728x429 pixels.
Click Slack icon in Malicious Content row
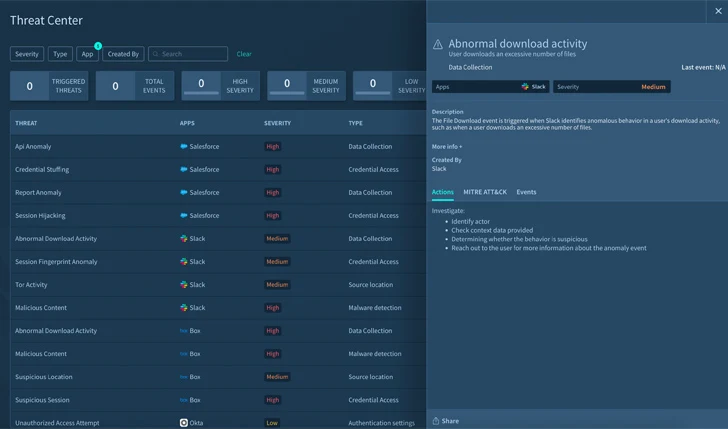[x=184, y=307]
